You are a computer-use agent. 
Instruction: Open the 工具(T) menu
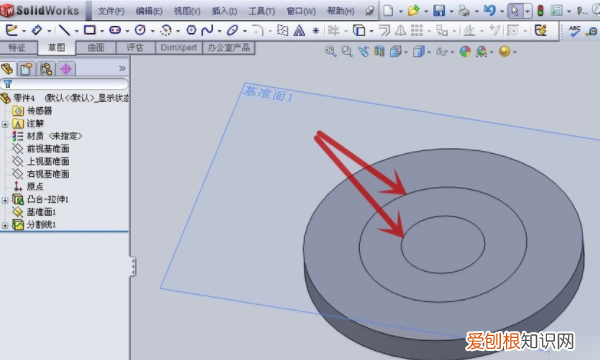point(262,11)
